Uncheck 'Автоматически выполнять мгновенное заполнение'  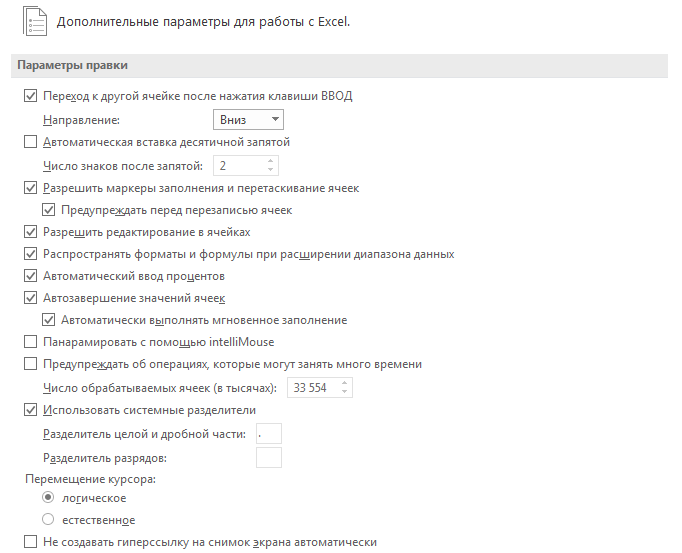[48, 320]
